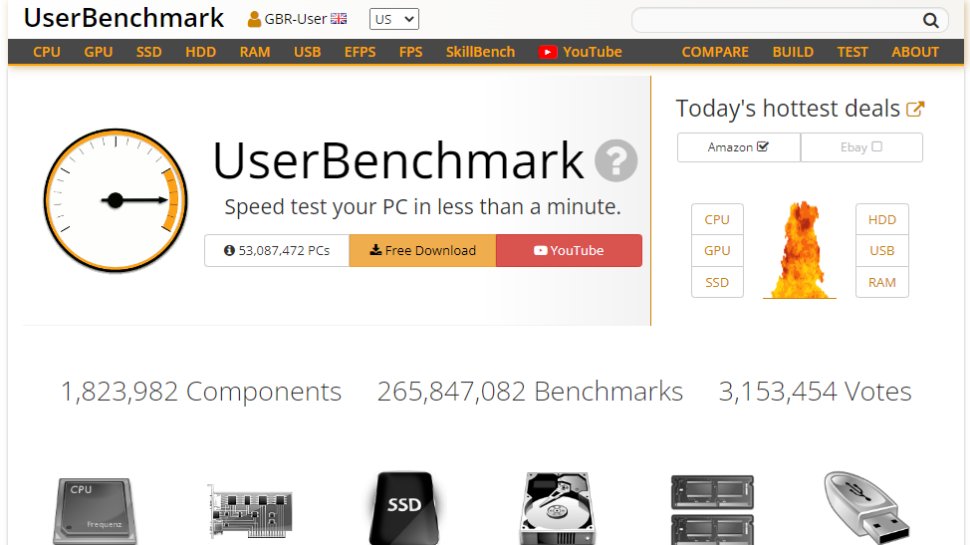
Task: Click the grey question mark help icon
Action: (x=616, y=161)
